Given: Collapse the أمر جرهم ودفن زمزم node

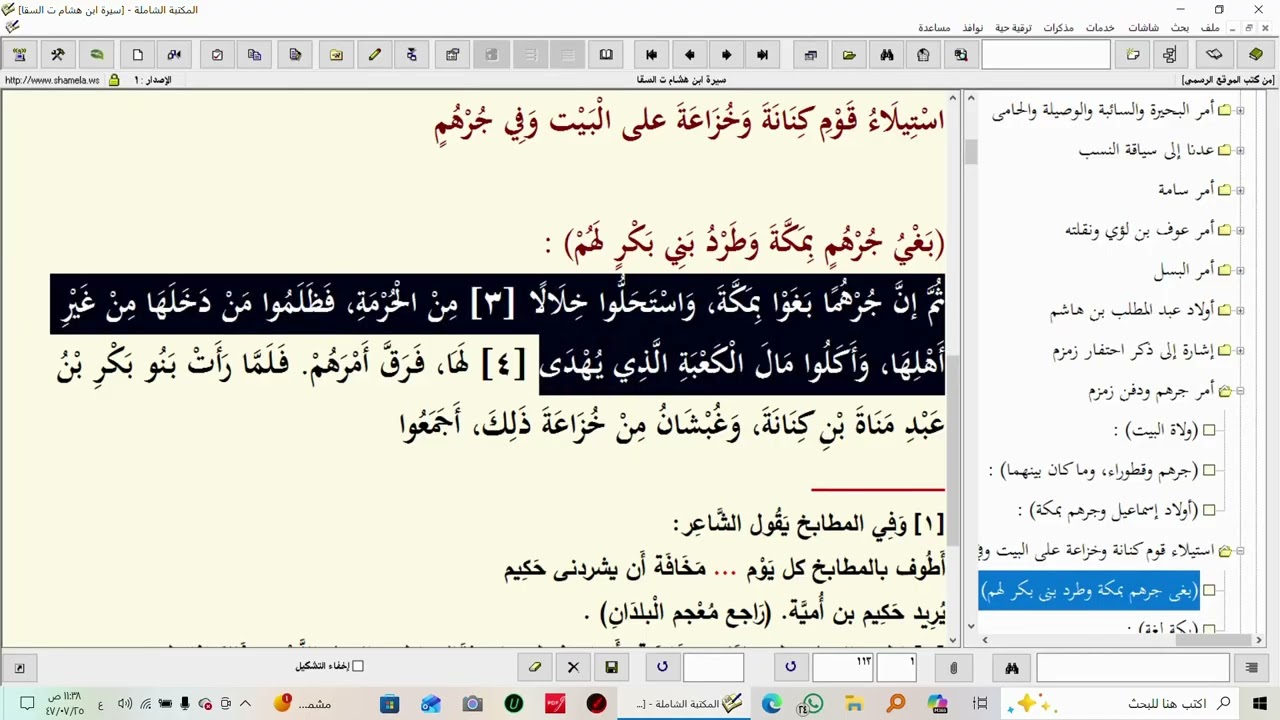Looking at the screenshot, I should [1240, 391].
